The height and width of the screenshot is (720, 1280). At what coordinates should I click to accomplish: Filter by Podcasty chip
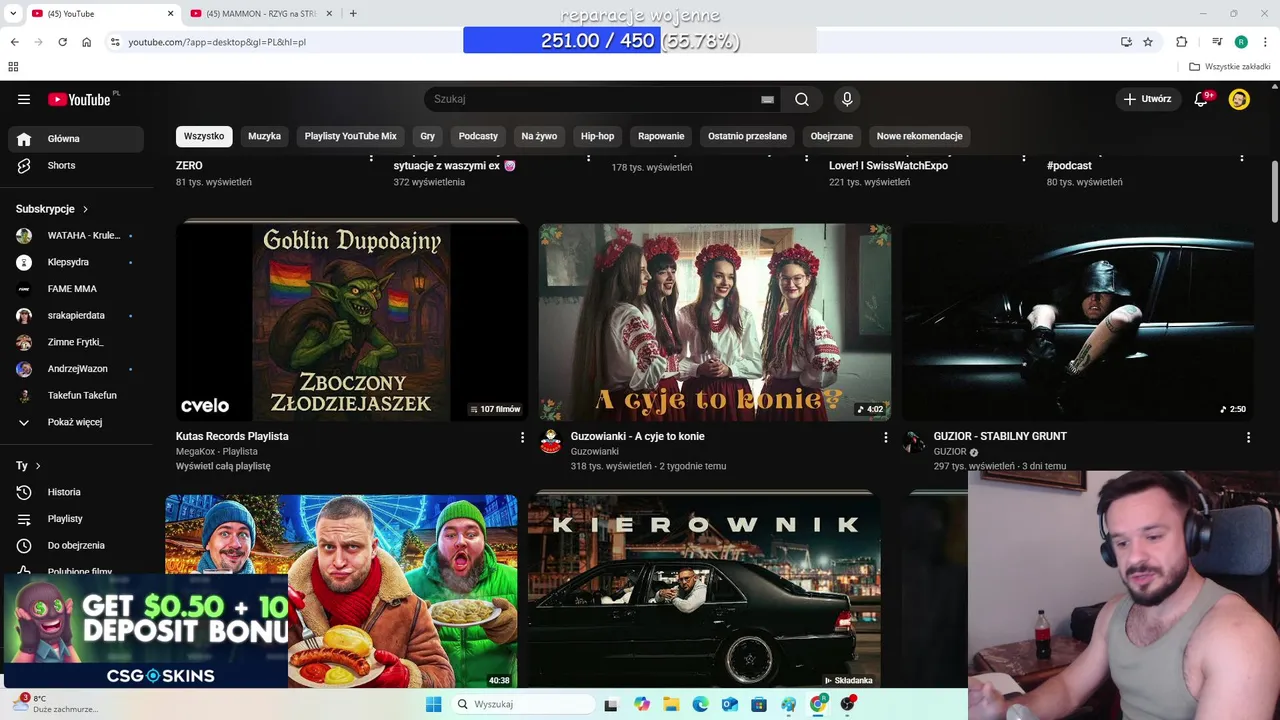click(478, 136)
